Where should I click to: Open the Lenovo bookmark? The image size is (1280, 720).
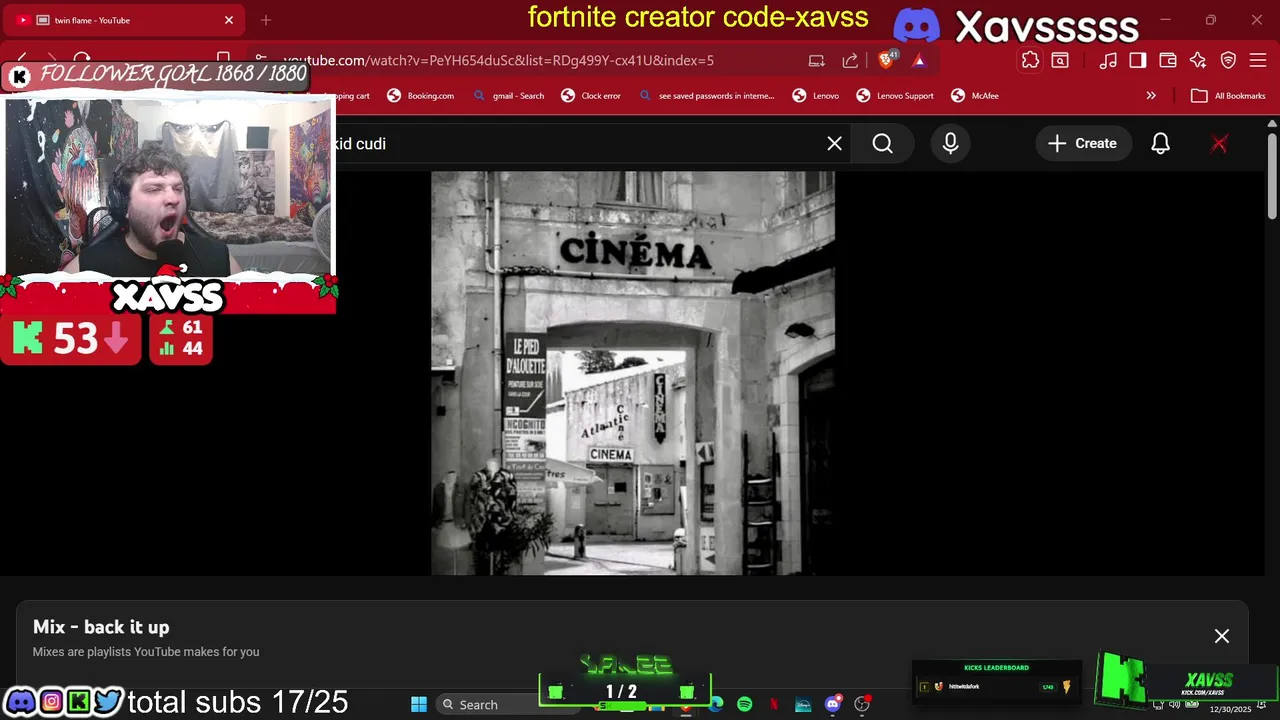(x=816, y=96)
